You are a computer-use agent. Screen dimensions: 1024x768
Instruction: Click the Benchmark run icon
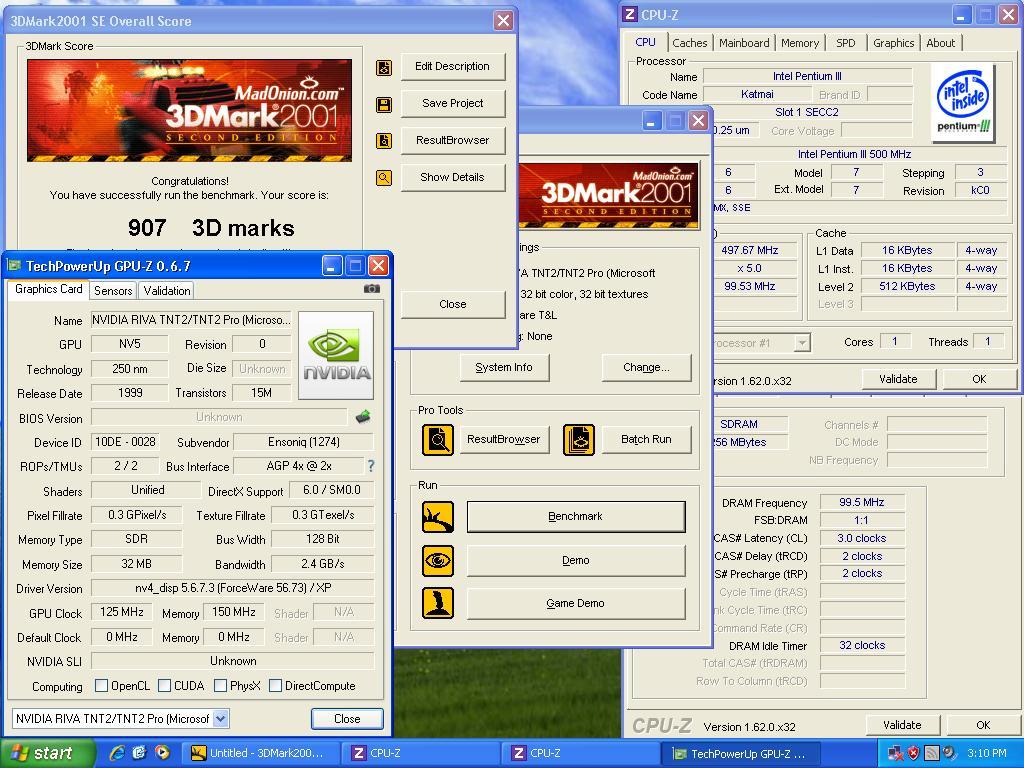pyautogui.click(x=438, y=517)
